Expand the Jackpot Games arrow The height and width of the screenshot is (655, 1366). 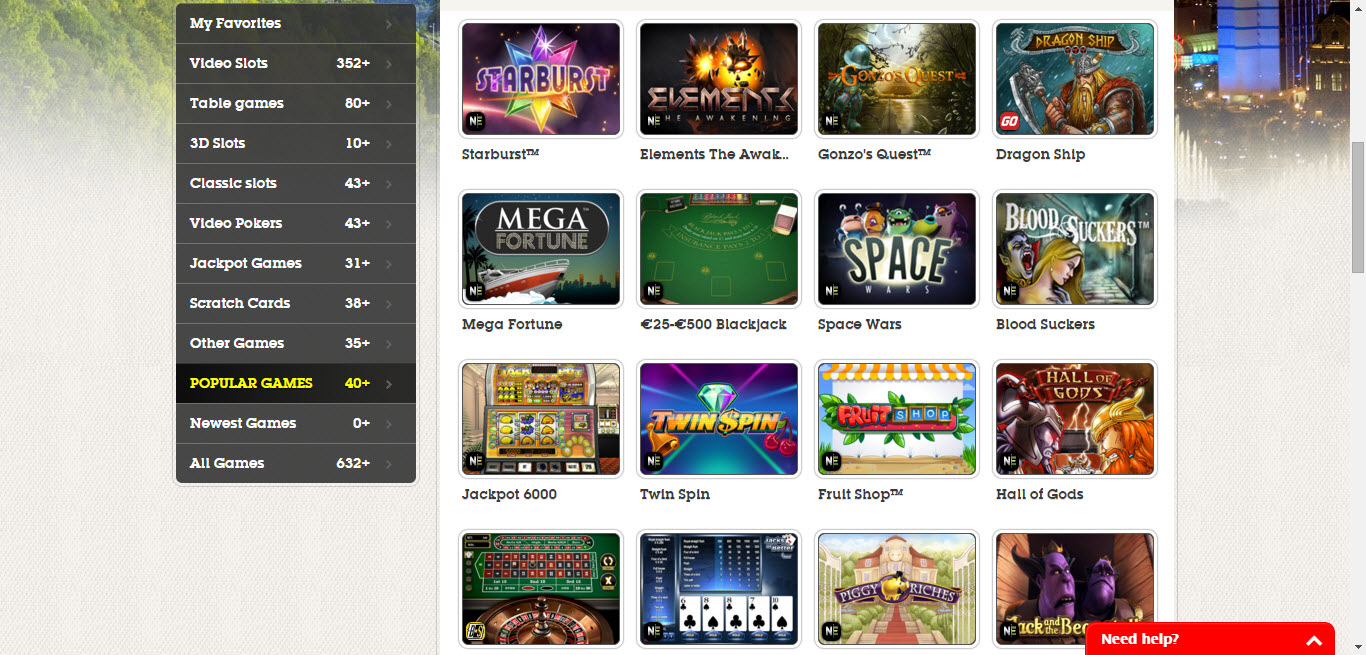[x=389, y=264]
